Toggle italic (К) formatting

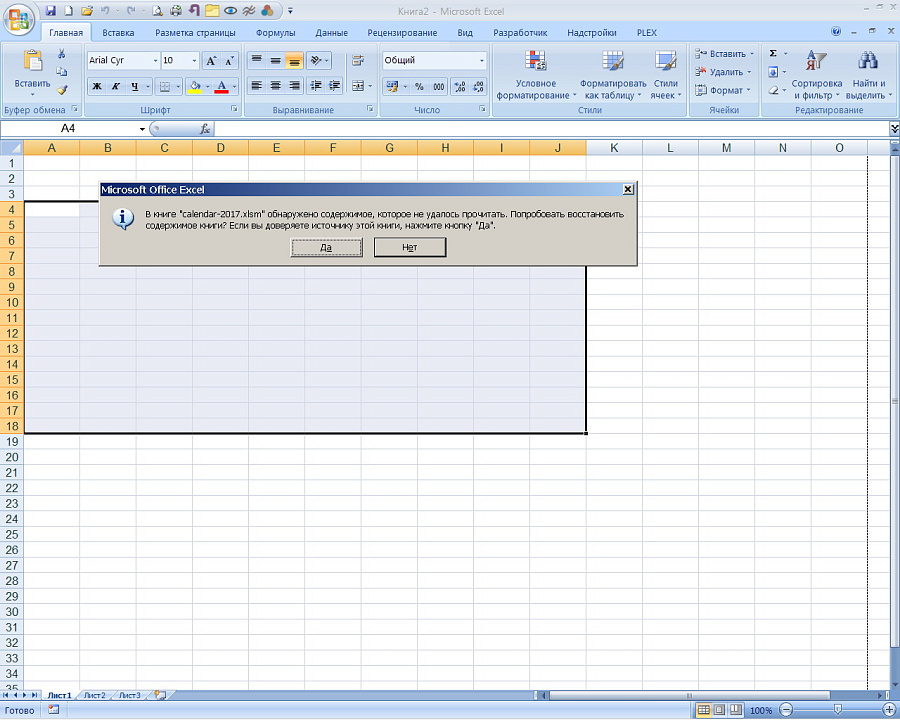[x=116, y=86]
